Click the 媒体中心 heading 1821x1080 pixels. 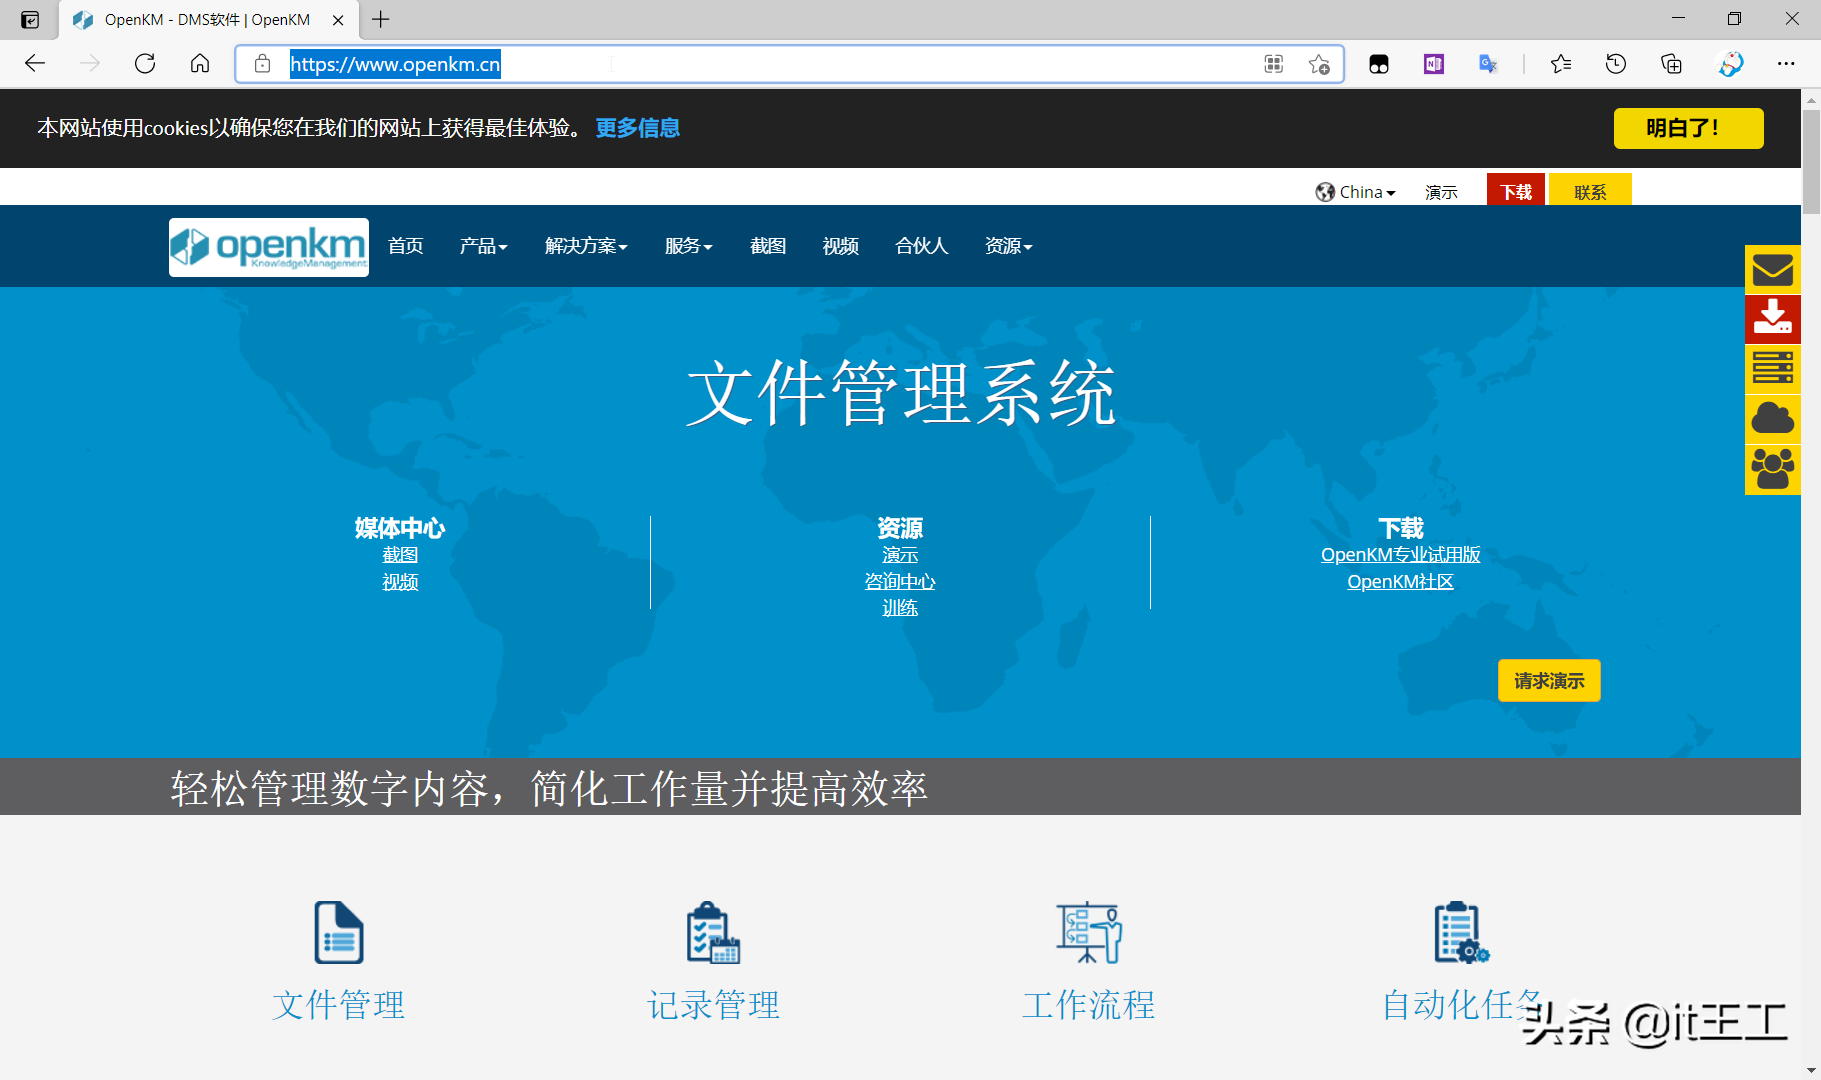coord(400,528)
